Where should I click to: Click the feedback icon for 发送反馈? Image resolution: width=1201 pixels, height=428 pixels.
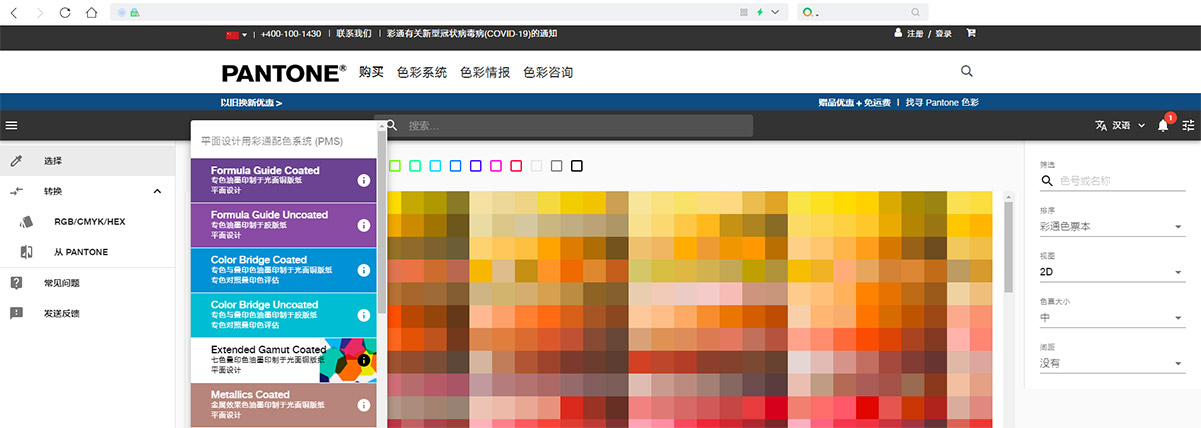coord(16,313)
